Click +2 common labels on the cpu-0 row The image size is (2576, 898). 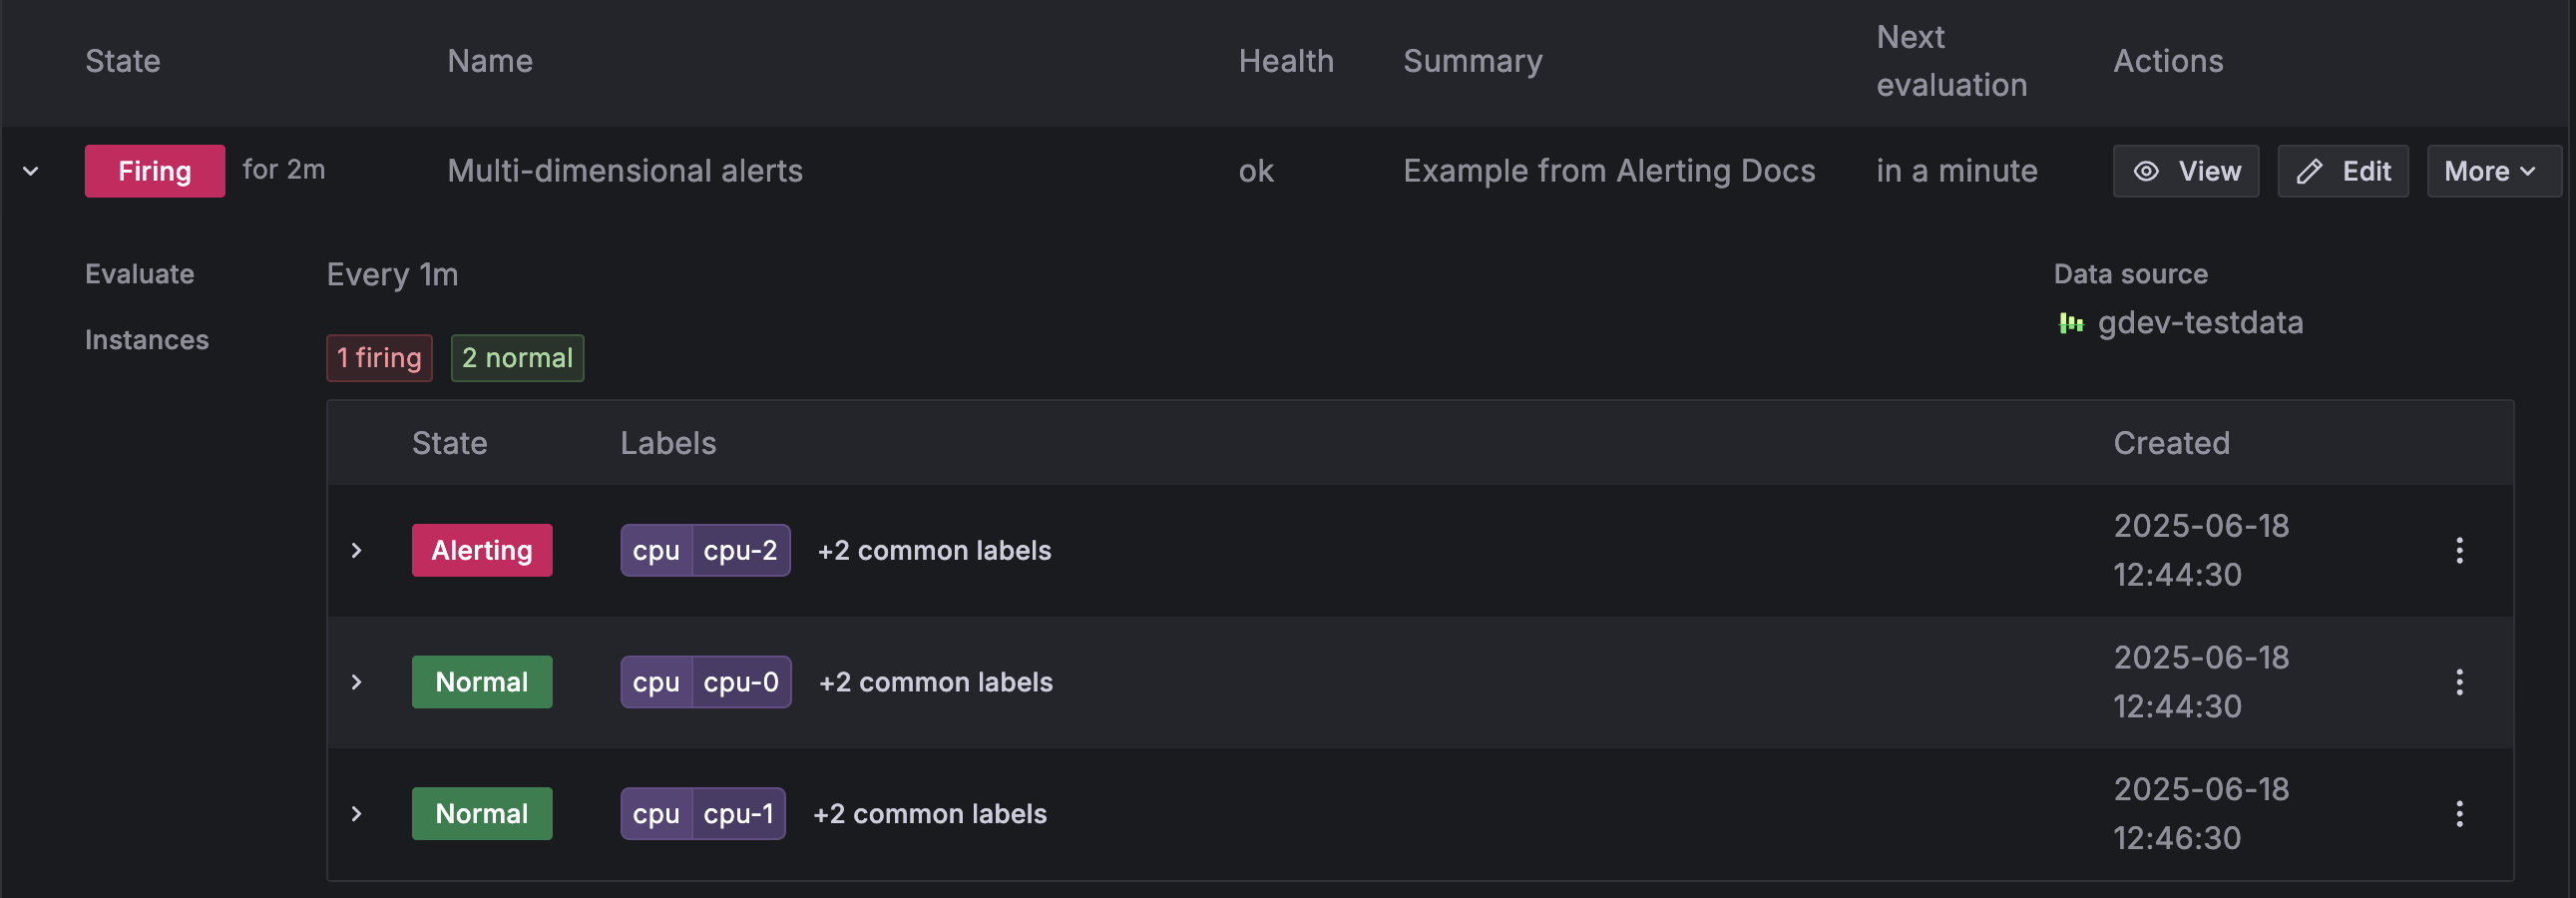click(x=935, y=682)
